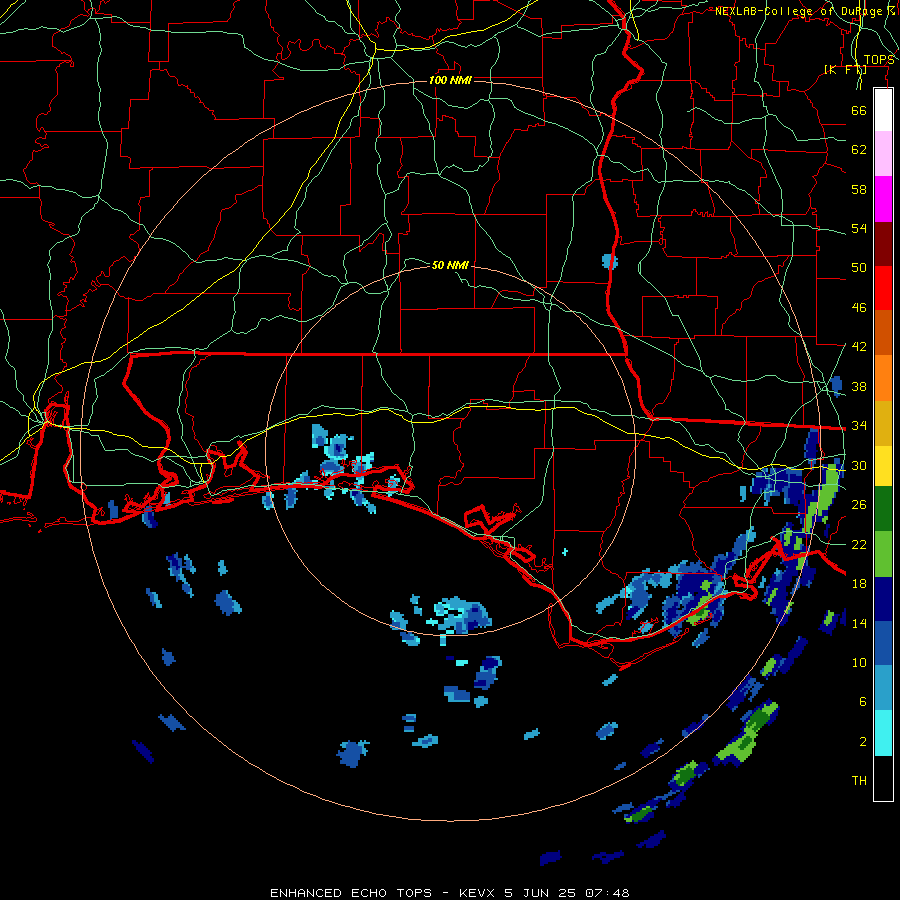Click the medium blue legend swatch

pyautogui.click(x=883, y=643)
